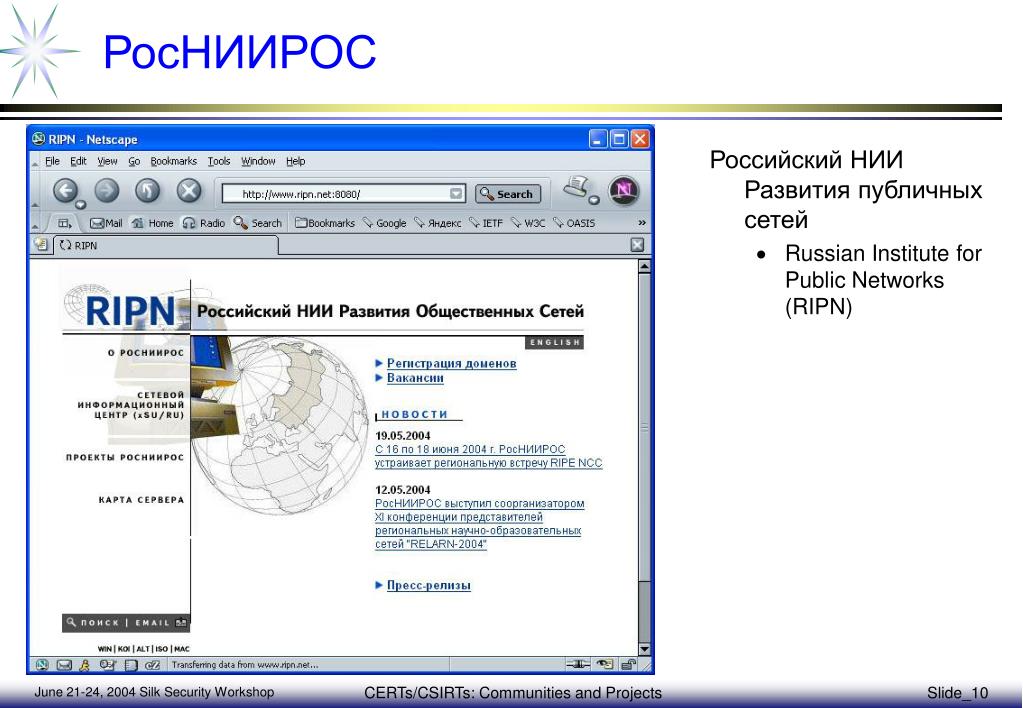Viewport: 1023px width, 708px height.
Task: Open the 12.05.2004 RELARN-2004 news link
Action: pos(480,524)
